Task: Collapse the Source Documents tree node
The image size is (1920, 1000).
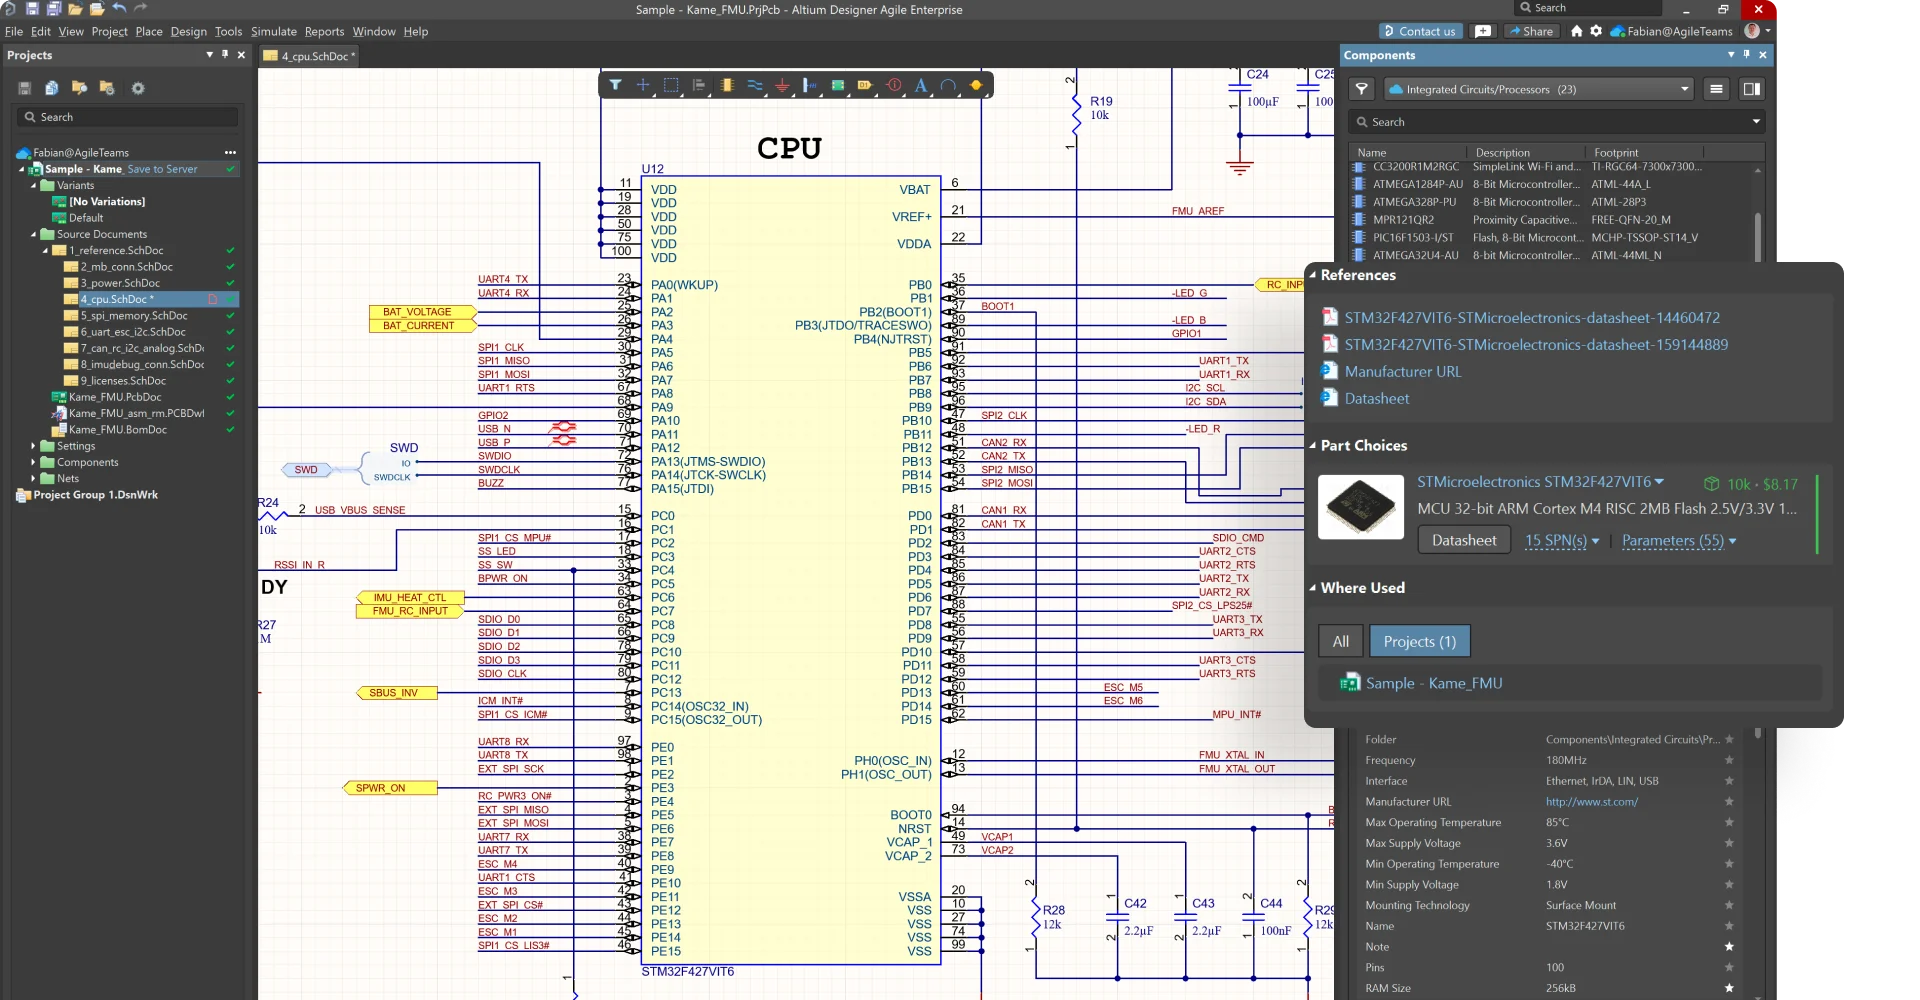Action: [x=33, y=234]
